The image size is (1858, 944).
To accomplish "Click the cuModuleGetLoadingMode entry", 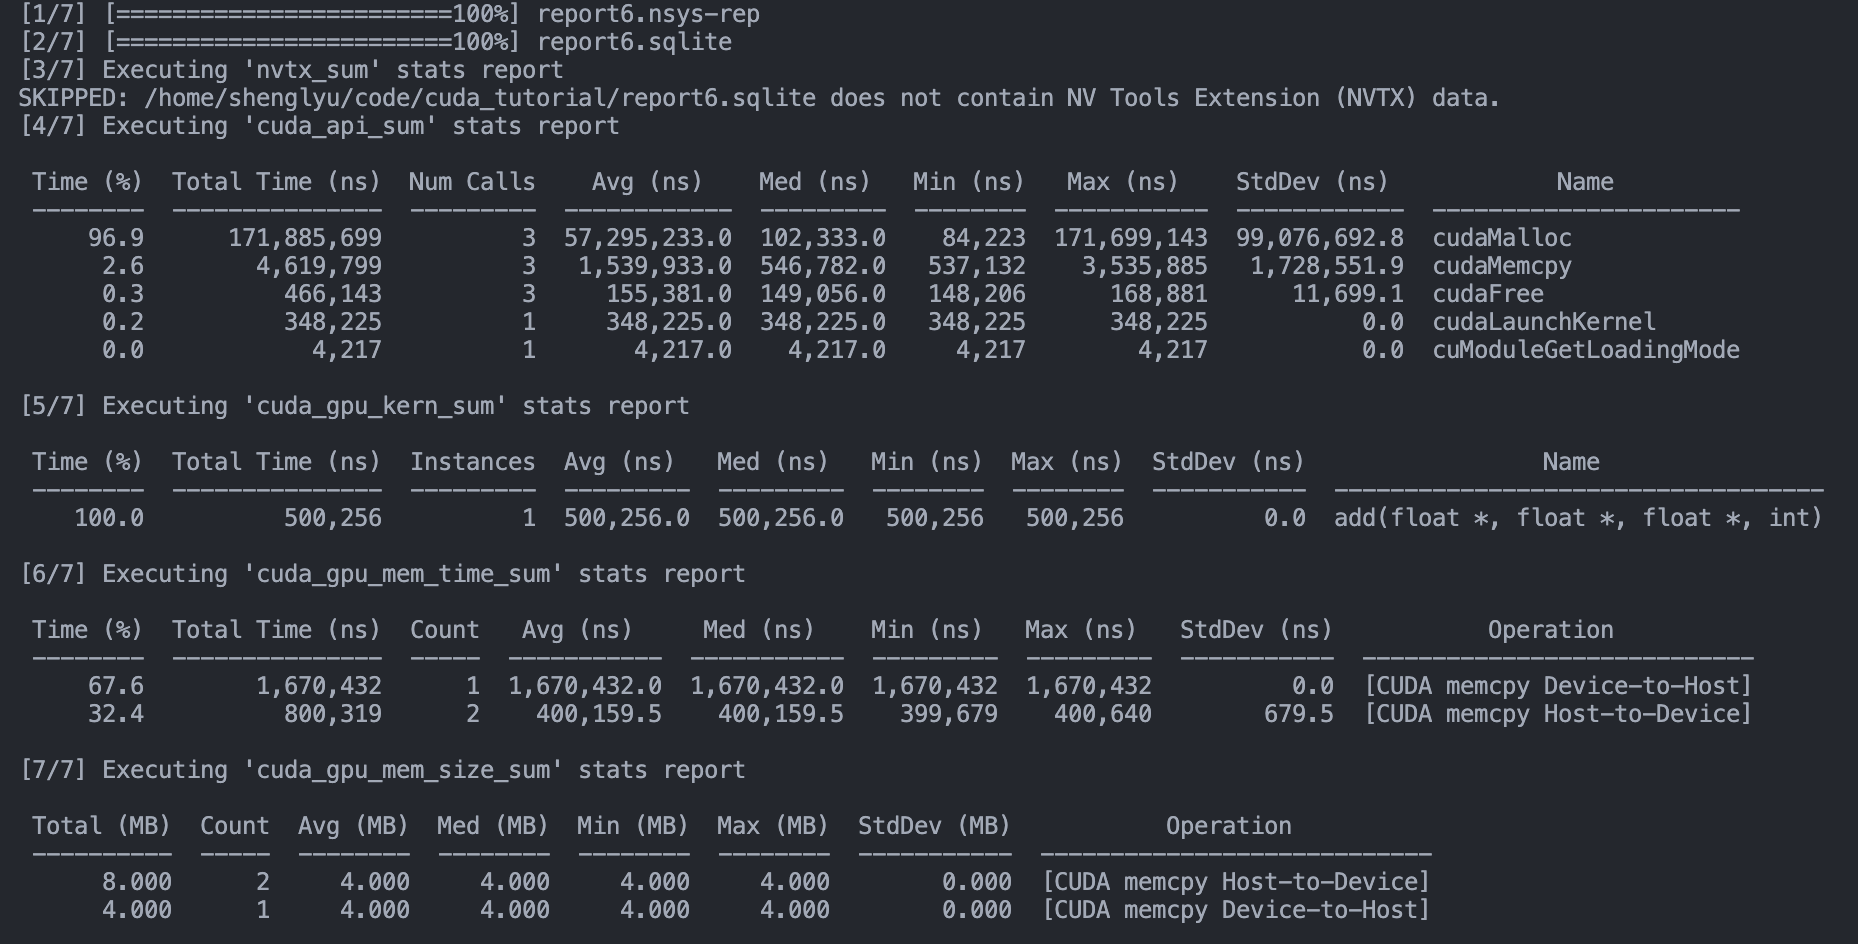I will point(1585,350).
